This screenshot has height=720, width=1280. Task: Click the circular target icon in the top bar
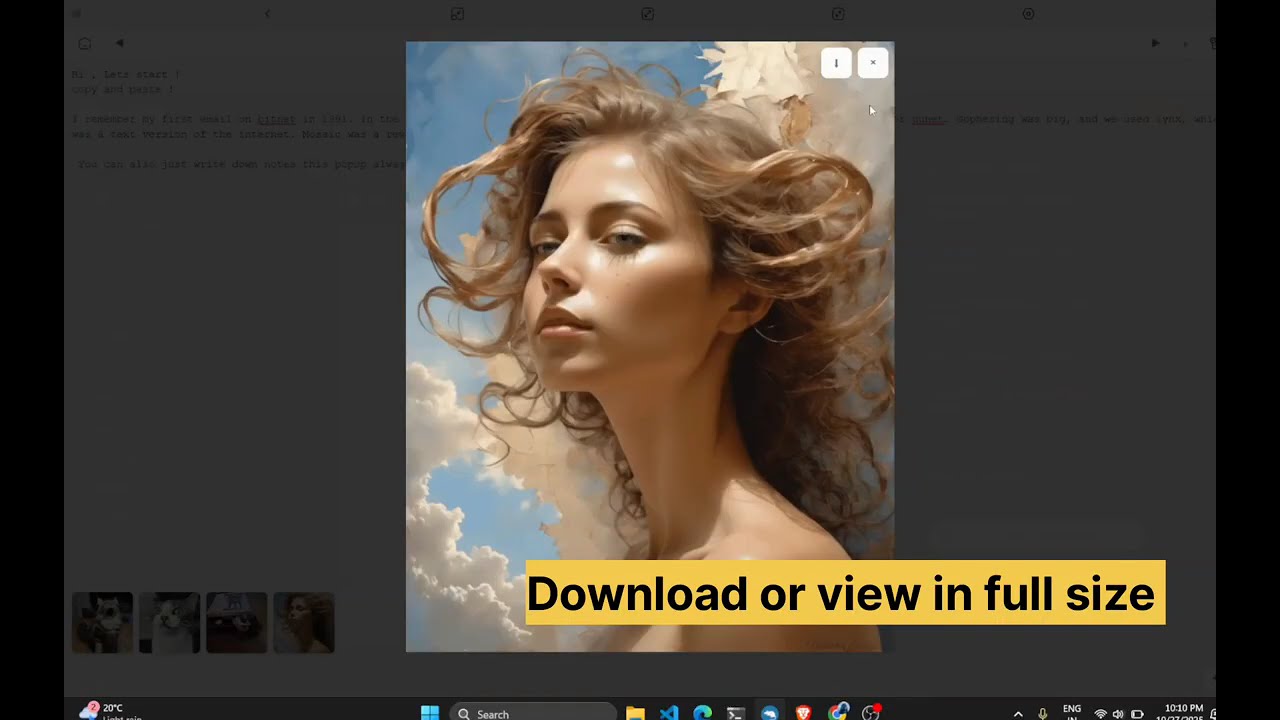[1028, 14]
